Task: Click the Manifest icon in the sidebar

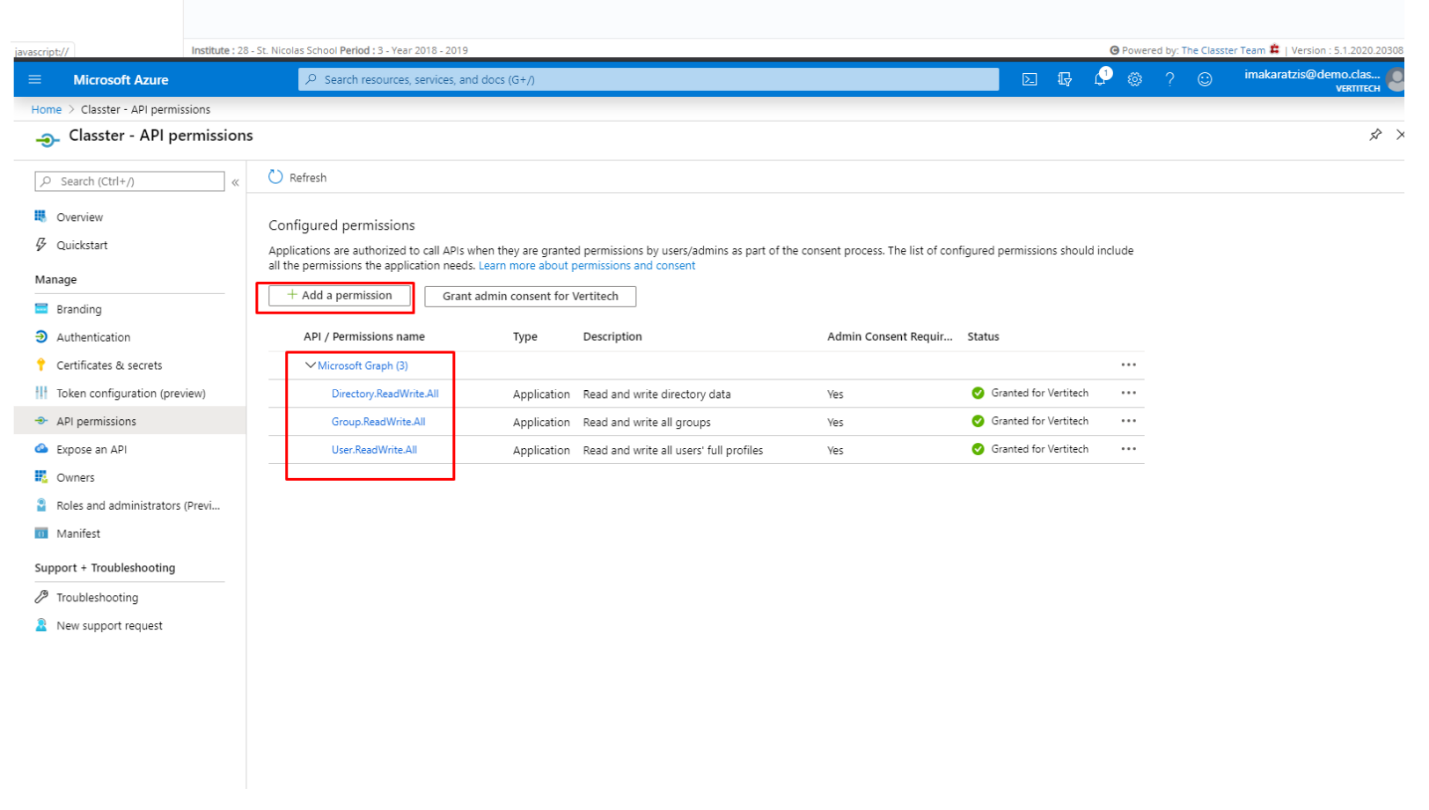Action: 41,533
